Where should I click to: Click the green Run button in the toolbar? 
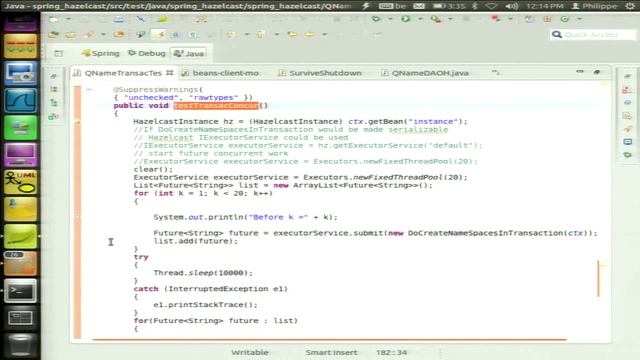click(x=405, y=19)
